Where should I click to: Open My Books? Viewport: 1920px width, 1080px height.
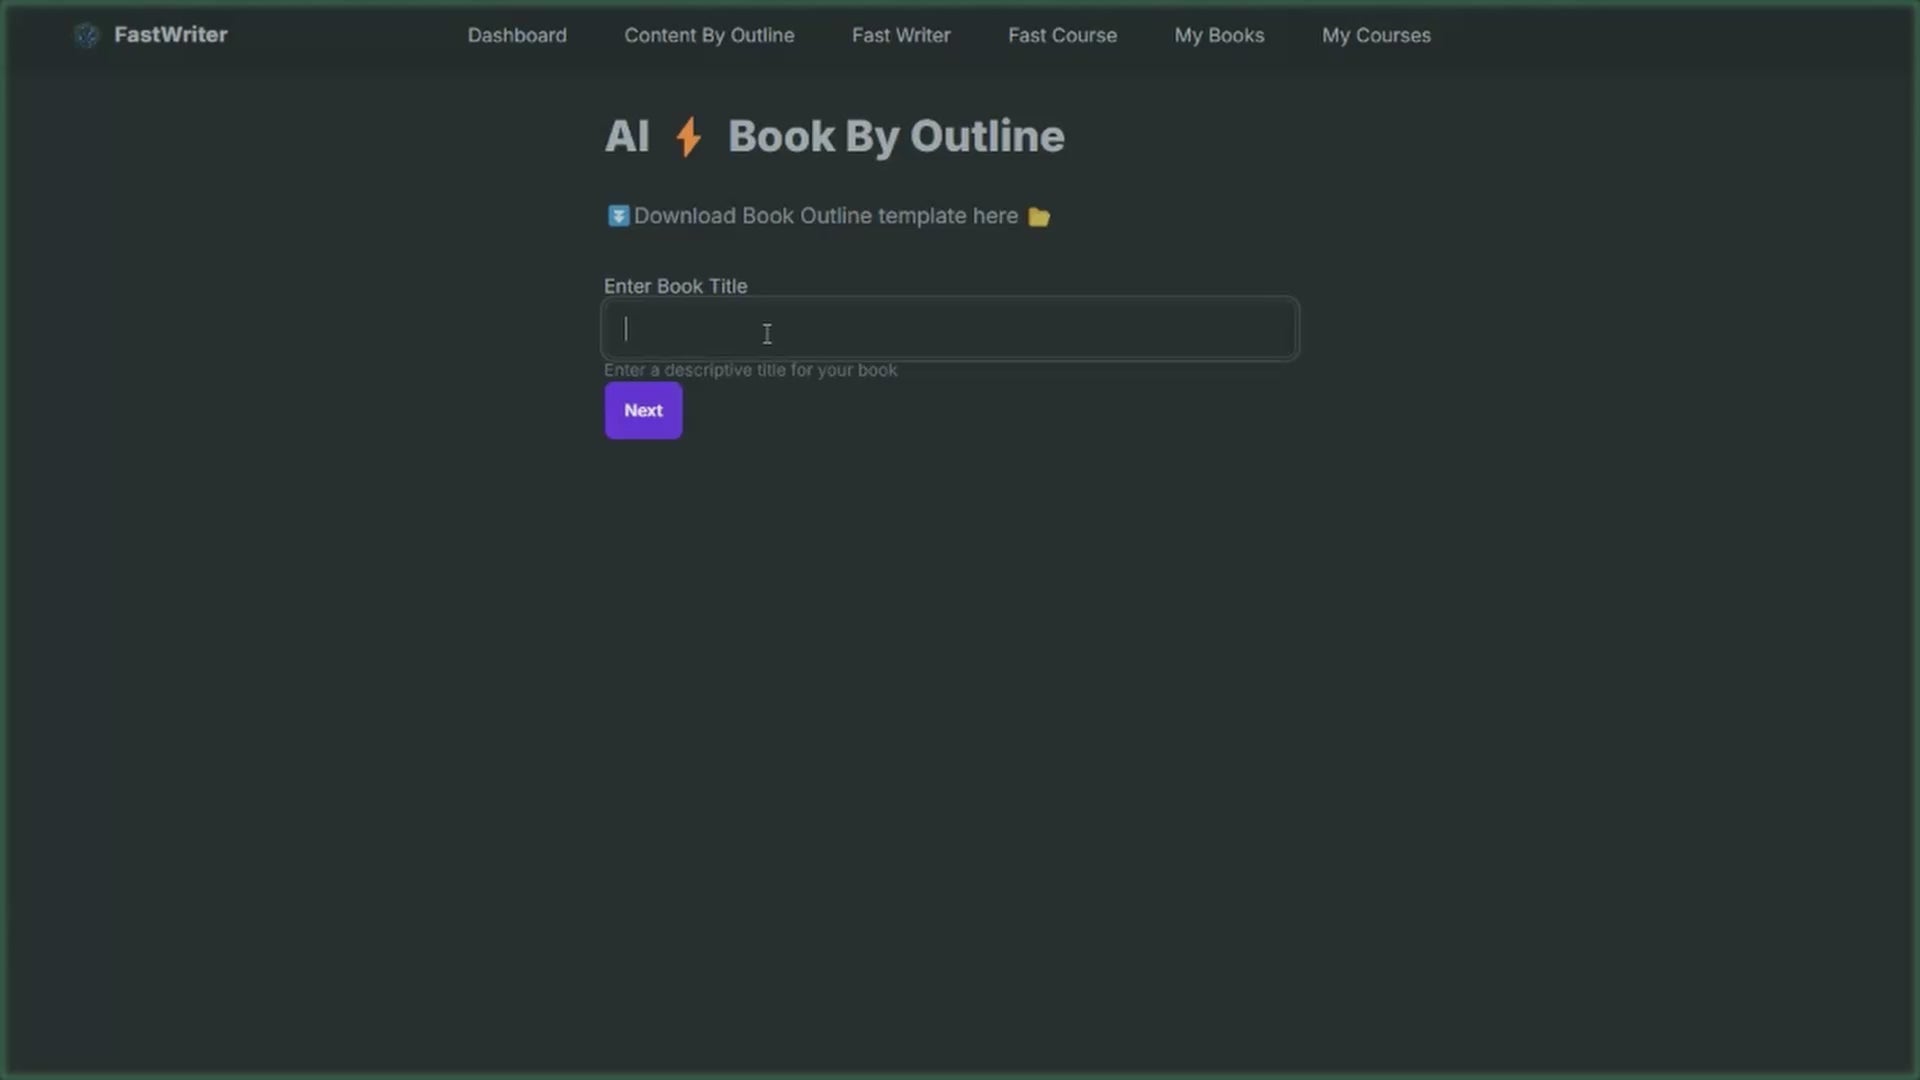(1219, 36)
